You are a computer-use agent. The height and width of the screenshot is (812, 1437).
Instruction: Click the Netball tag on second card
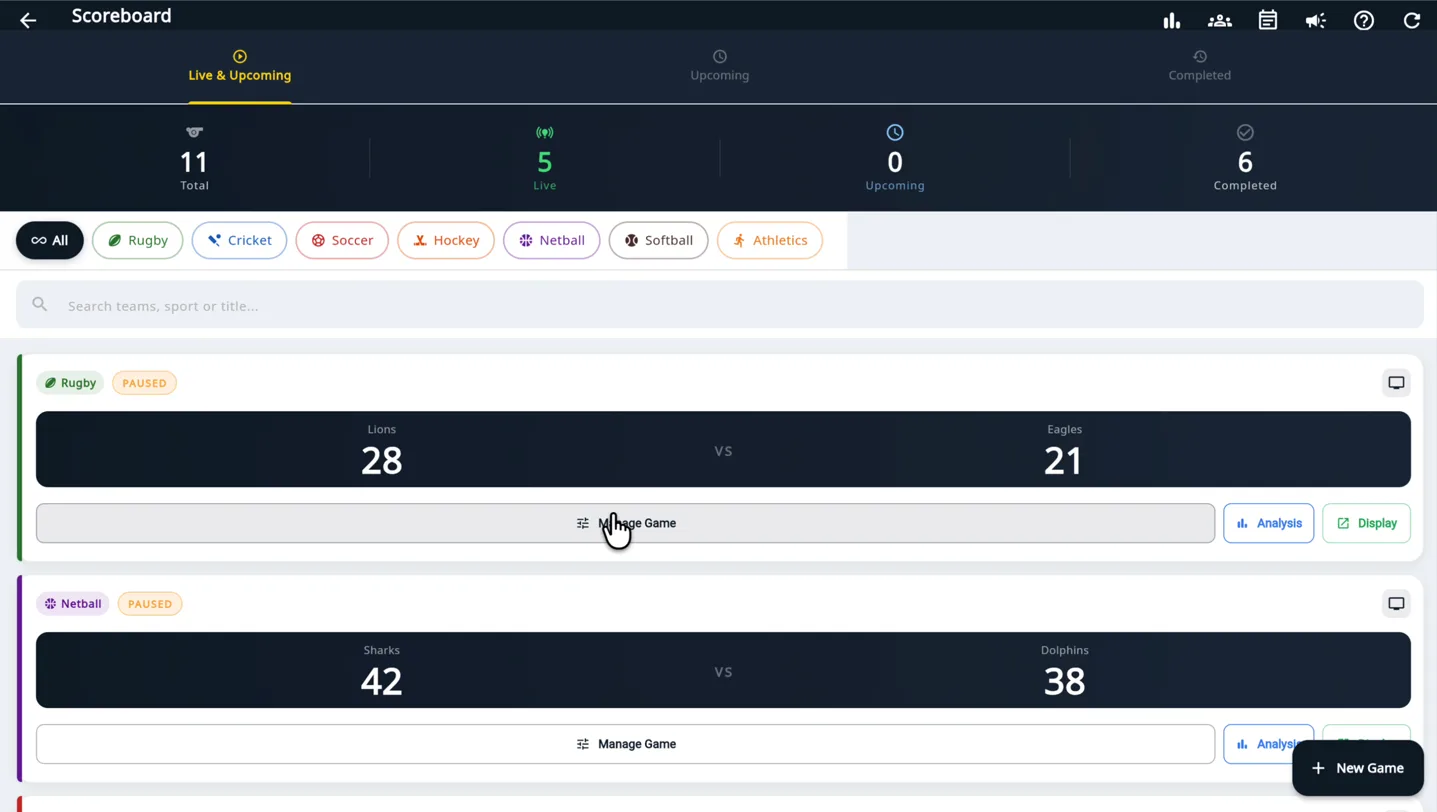[73, 604]
